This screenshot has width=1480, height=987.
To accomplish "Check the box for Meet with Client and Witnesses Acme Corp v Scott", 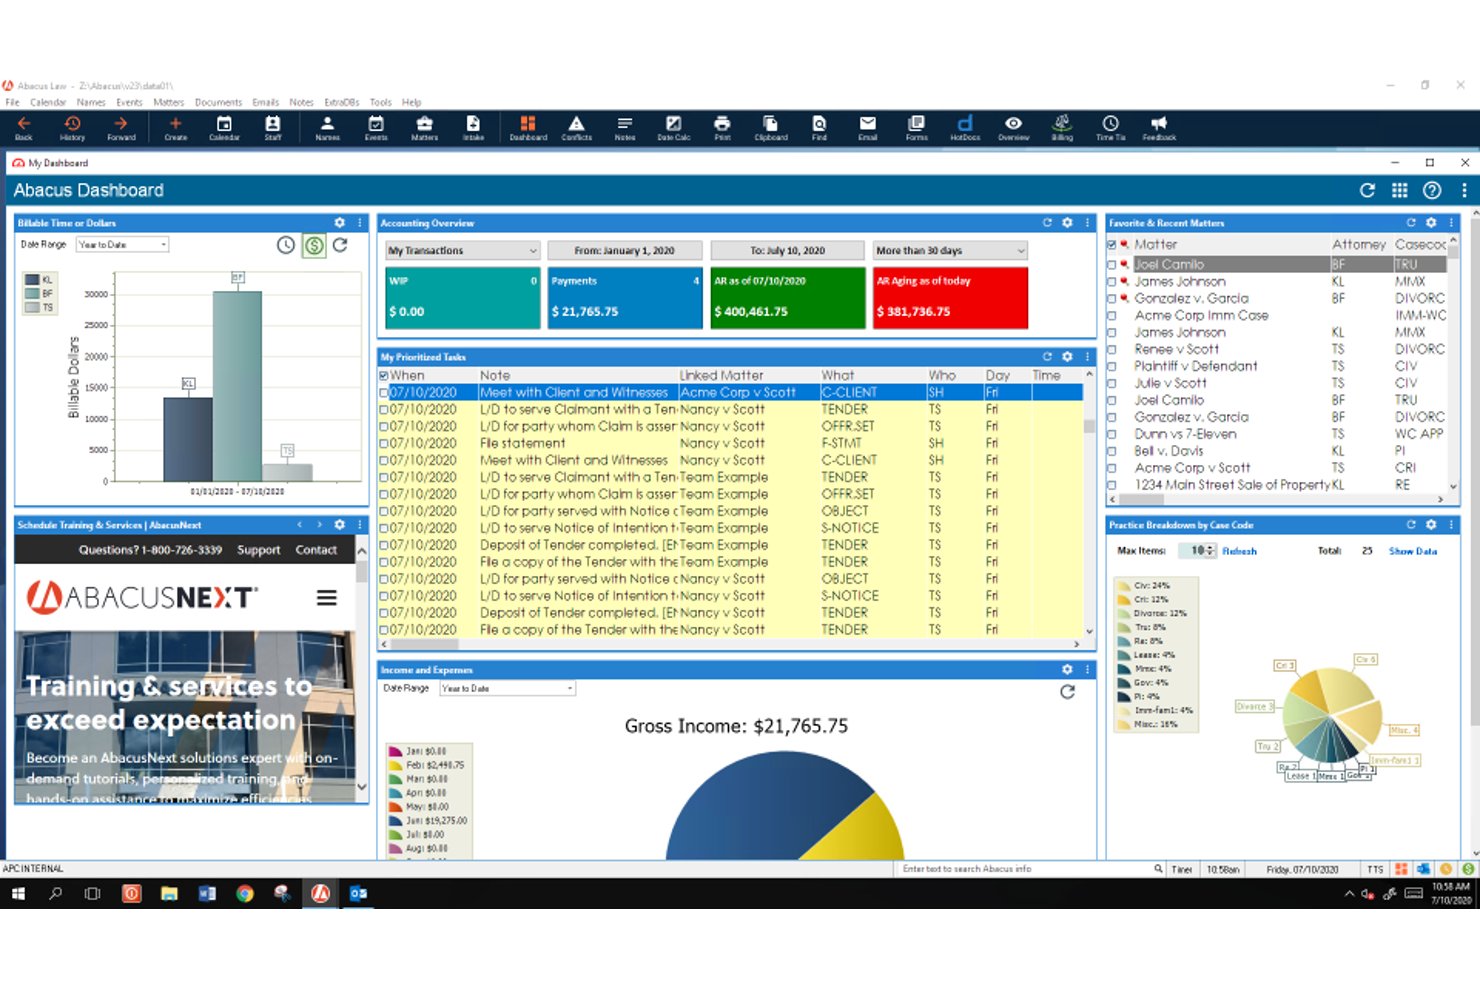I will click(x=384, y=393).
